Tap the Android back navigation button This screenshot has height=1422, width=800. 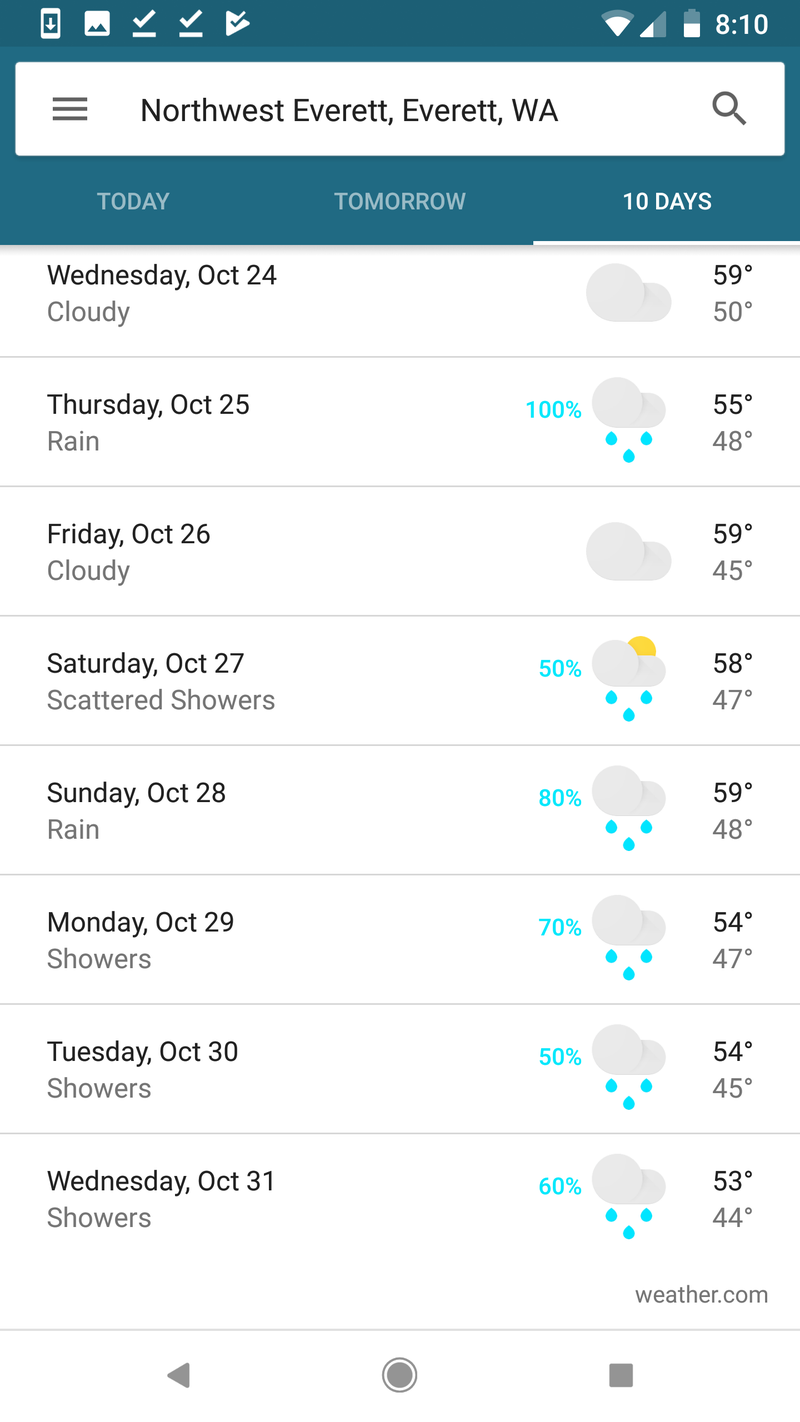tap(179, 1376)
